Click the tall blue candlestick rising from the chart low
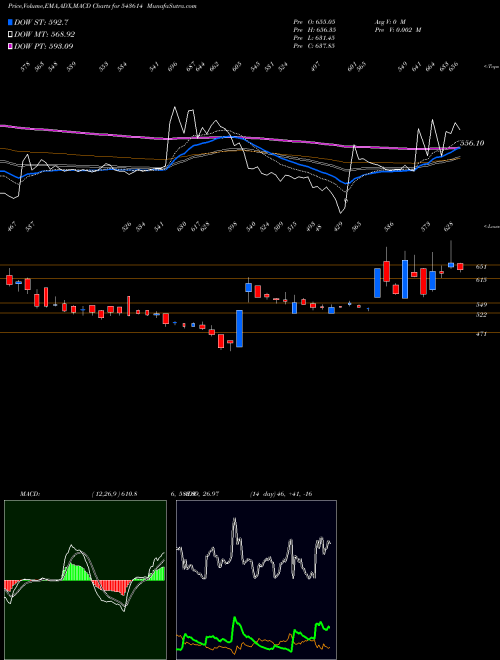This screenshot has height=660, width=500. tap(239, 328)
